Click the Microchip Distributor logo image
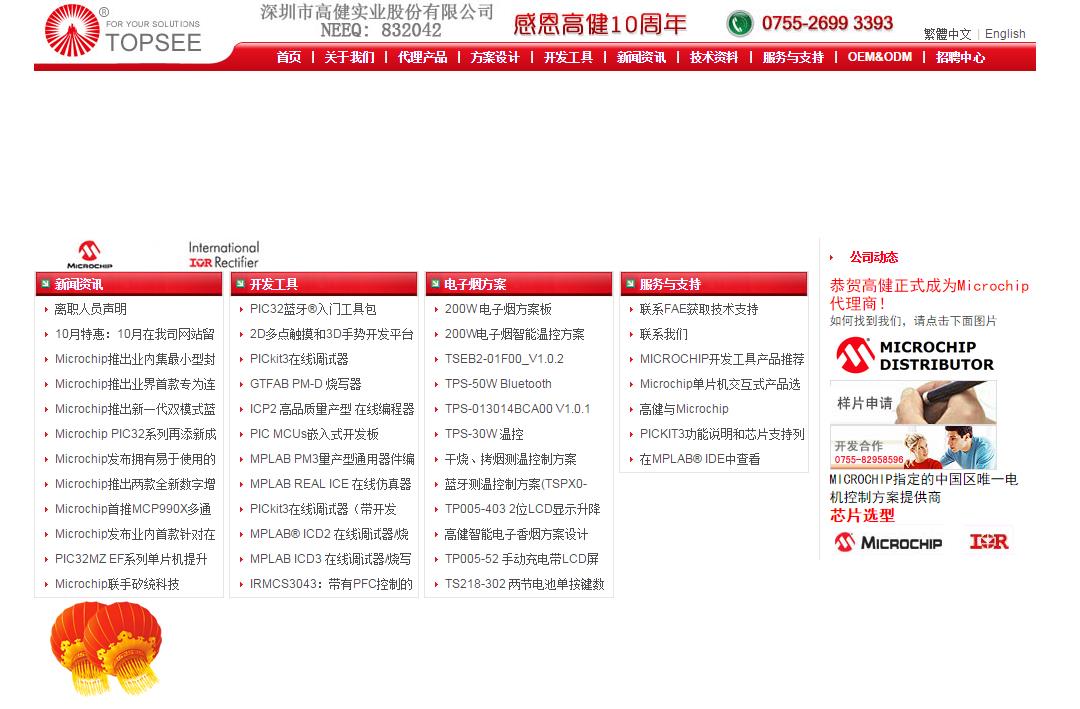Screen dimensions: 1080x709 tap(915, 355)
